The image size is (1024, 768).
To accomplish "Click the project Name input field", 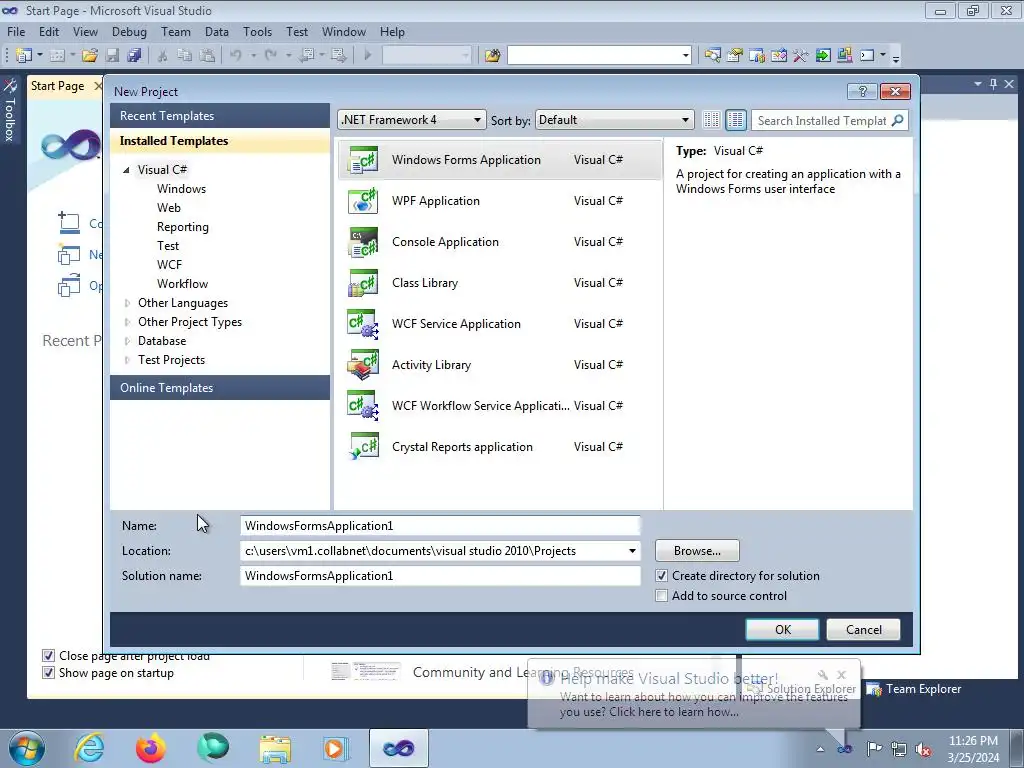I will (440, 526).
